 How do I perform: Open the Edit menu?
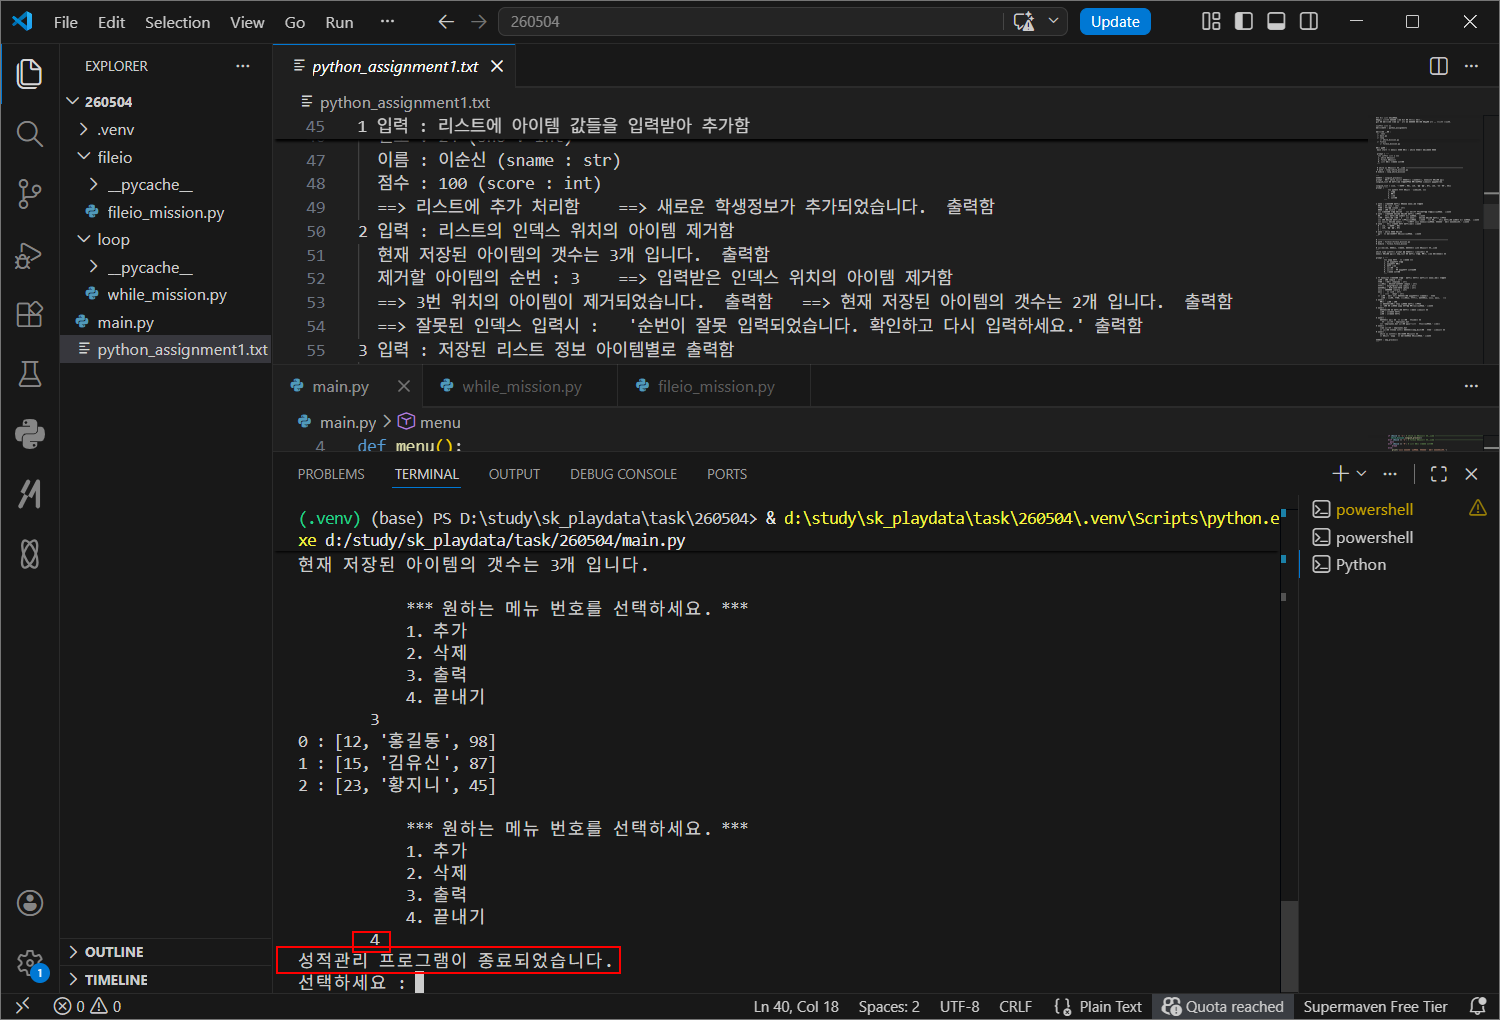click(x=111, y=22)
